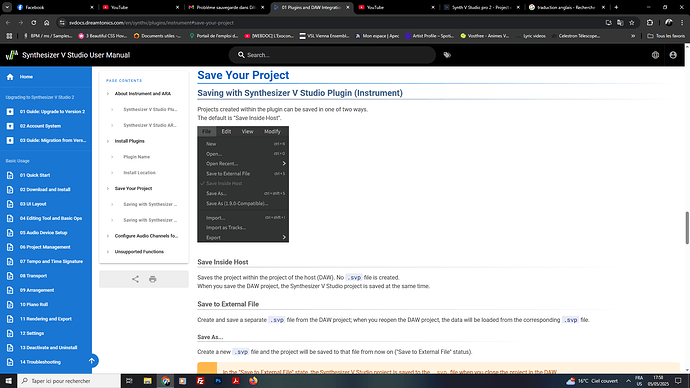Open the tags icon next to search

pos(447,55)
